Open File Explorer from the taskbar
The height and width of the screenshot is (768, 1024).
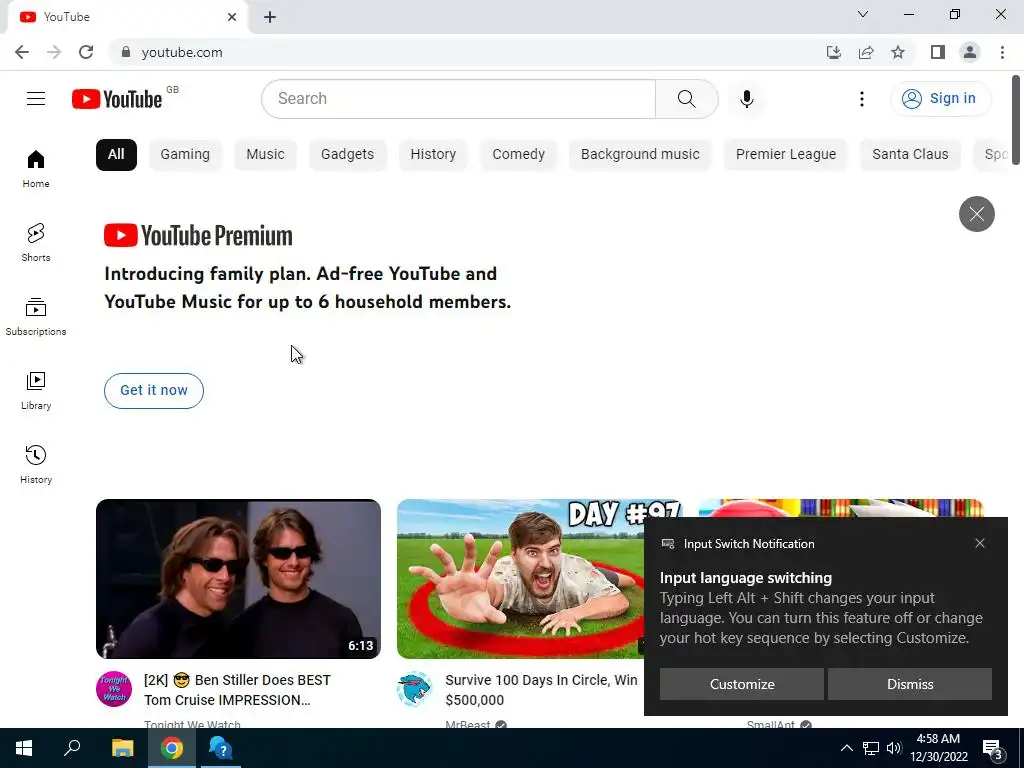(122, 748)
